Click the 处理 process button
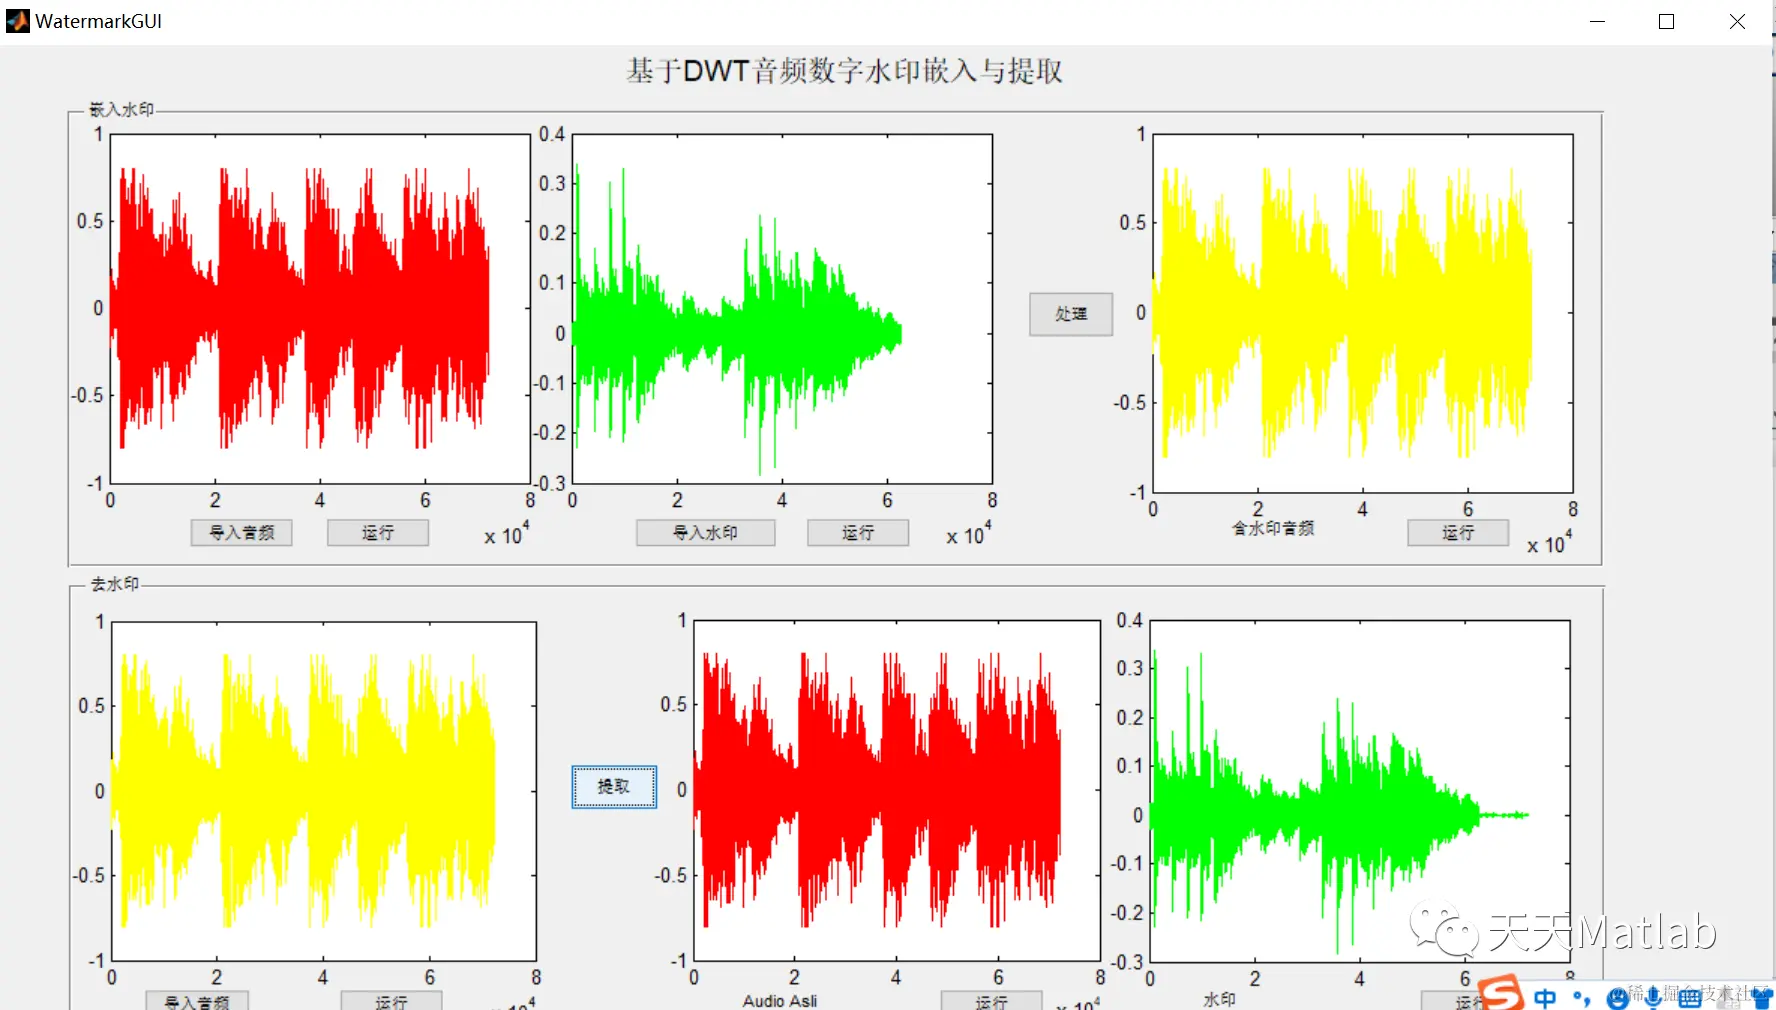 tap(1071, 314)
